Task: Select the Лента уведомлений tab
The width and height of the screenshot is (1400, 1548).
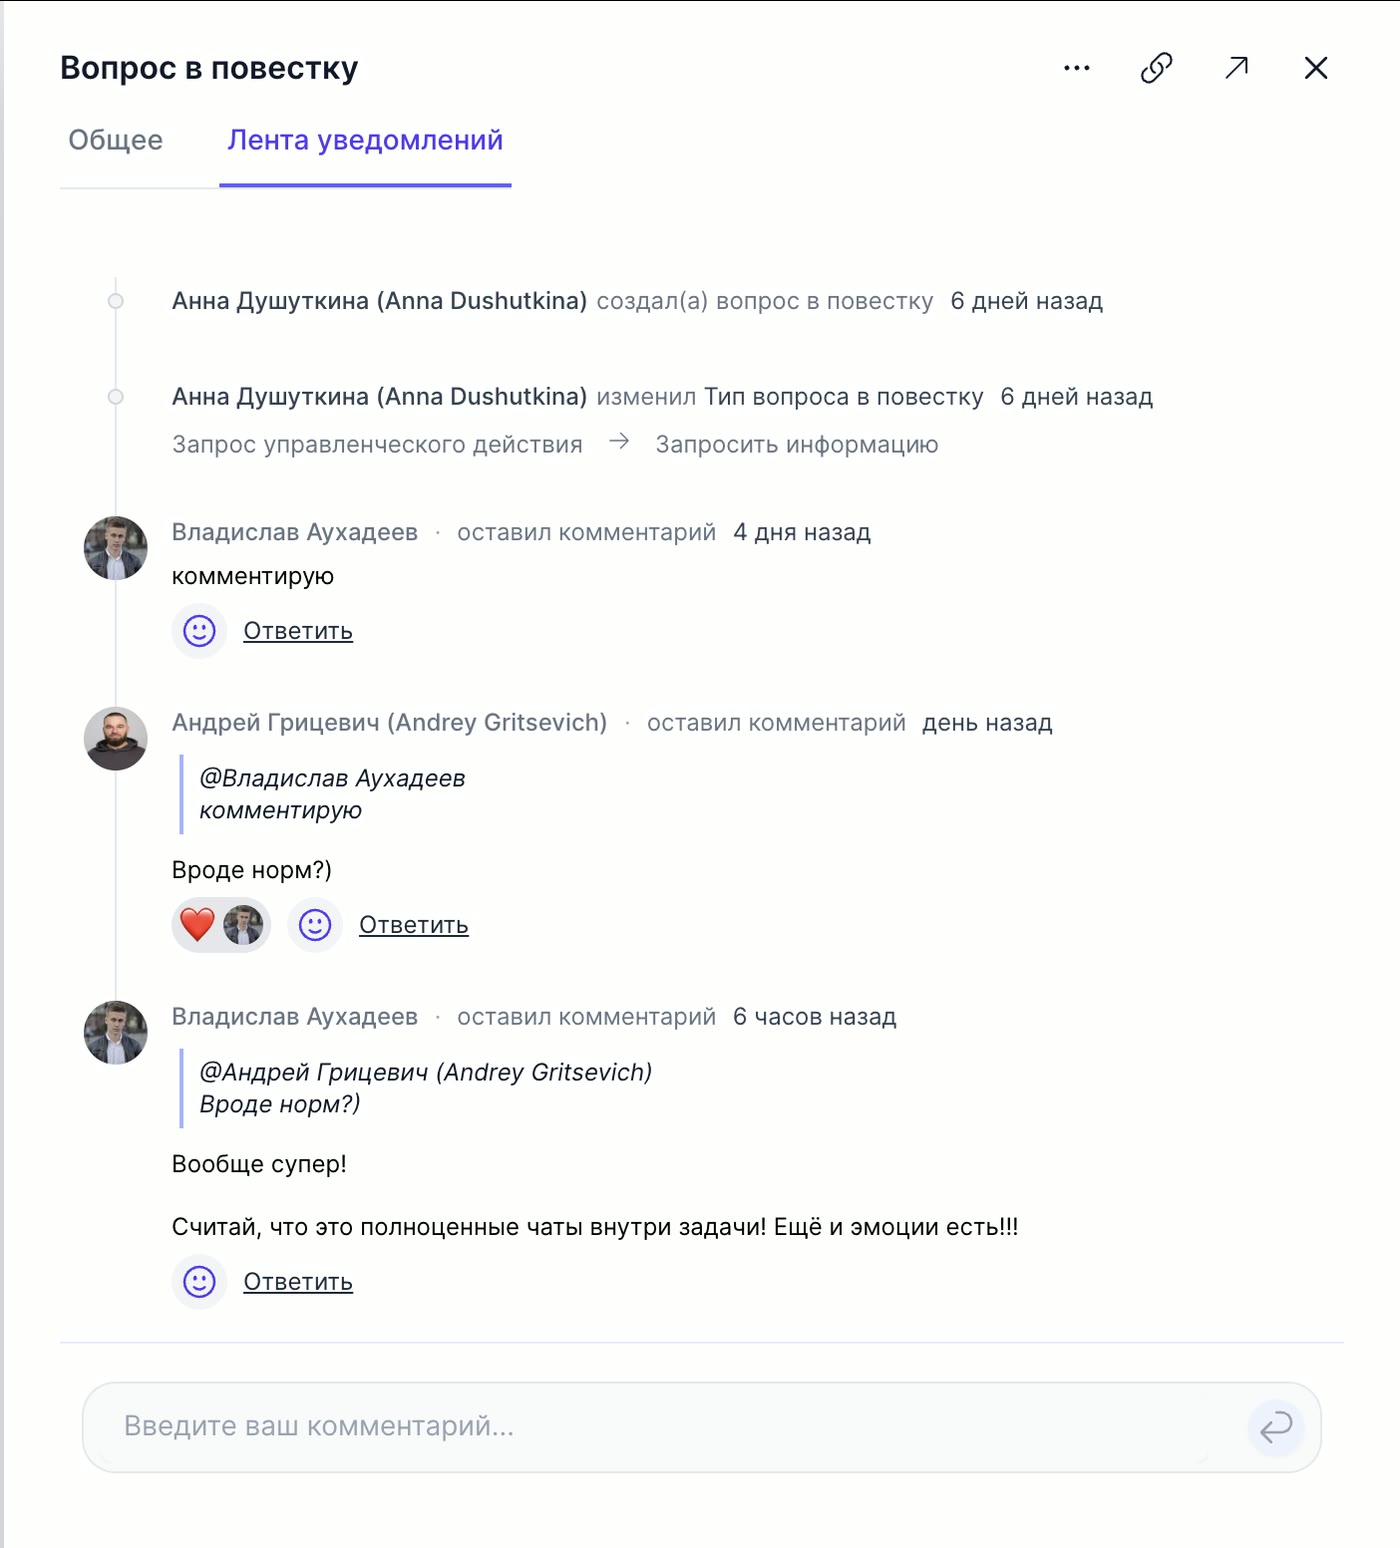Action: [x=365, y=141]
